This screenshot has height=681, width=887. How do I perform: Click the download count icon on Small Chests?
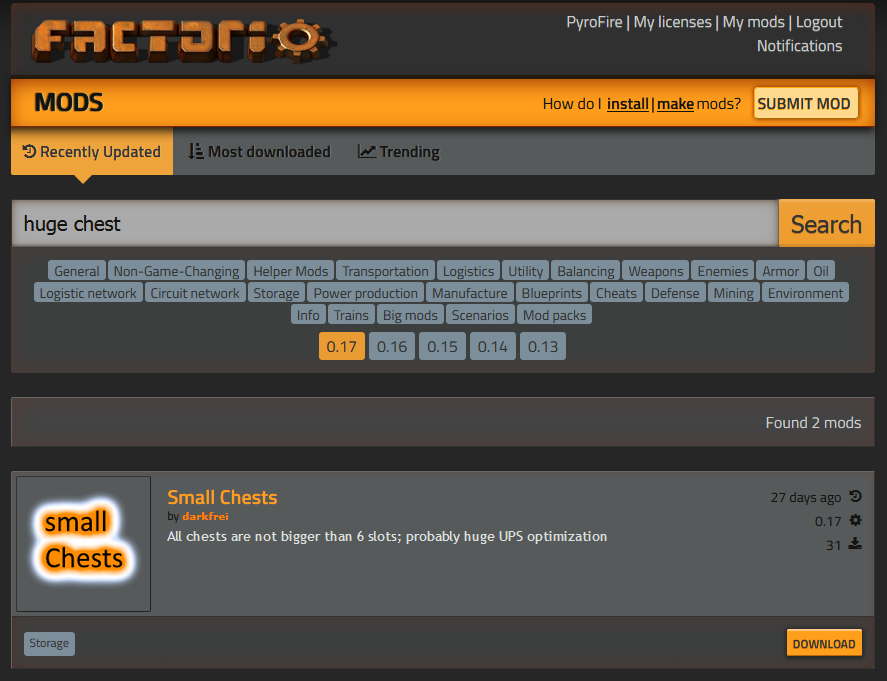[855, 544]
